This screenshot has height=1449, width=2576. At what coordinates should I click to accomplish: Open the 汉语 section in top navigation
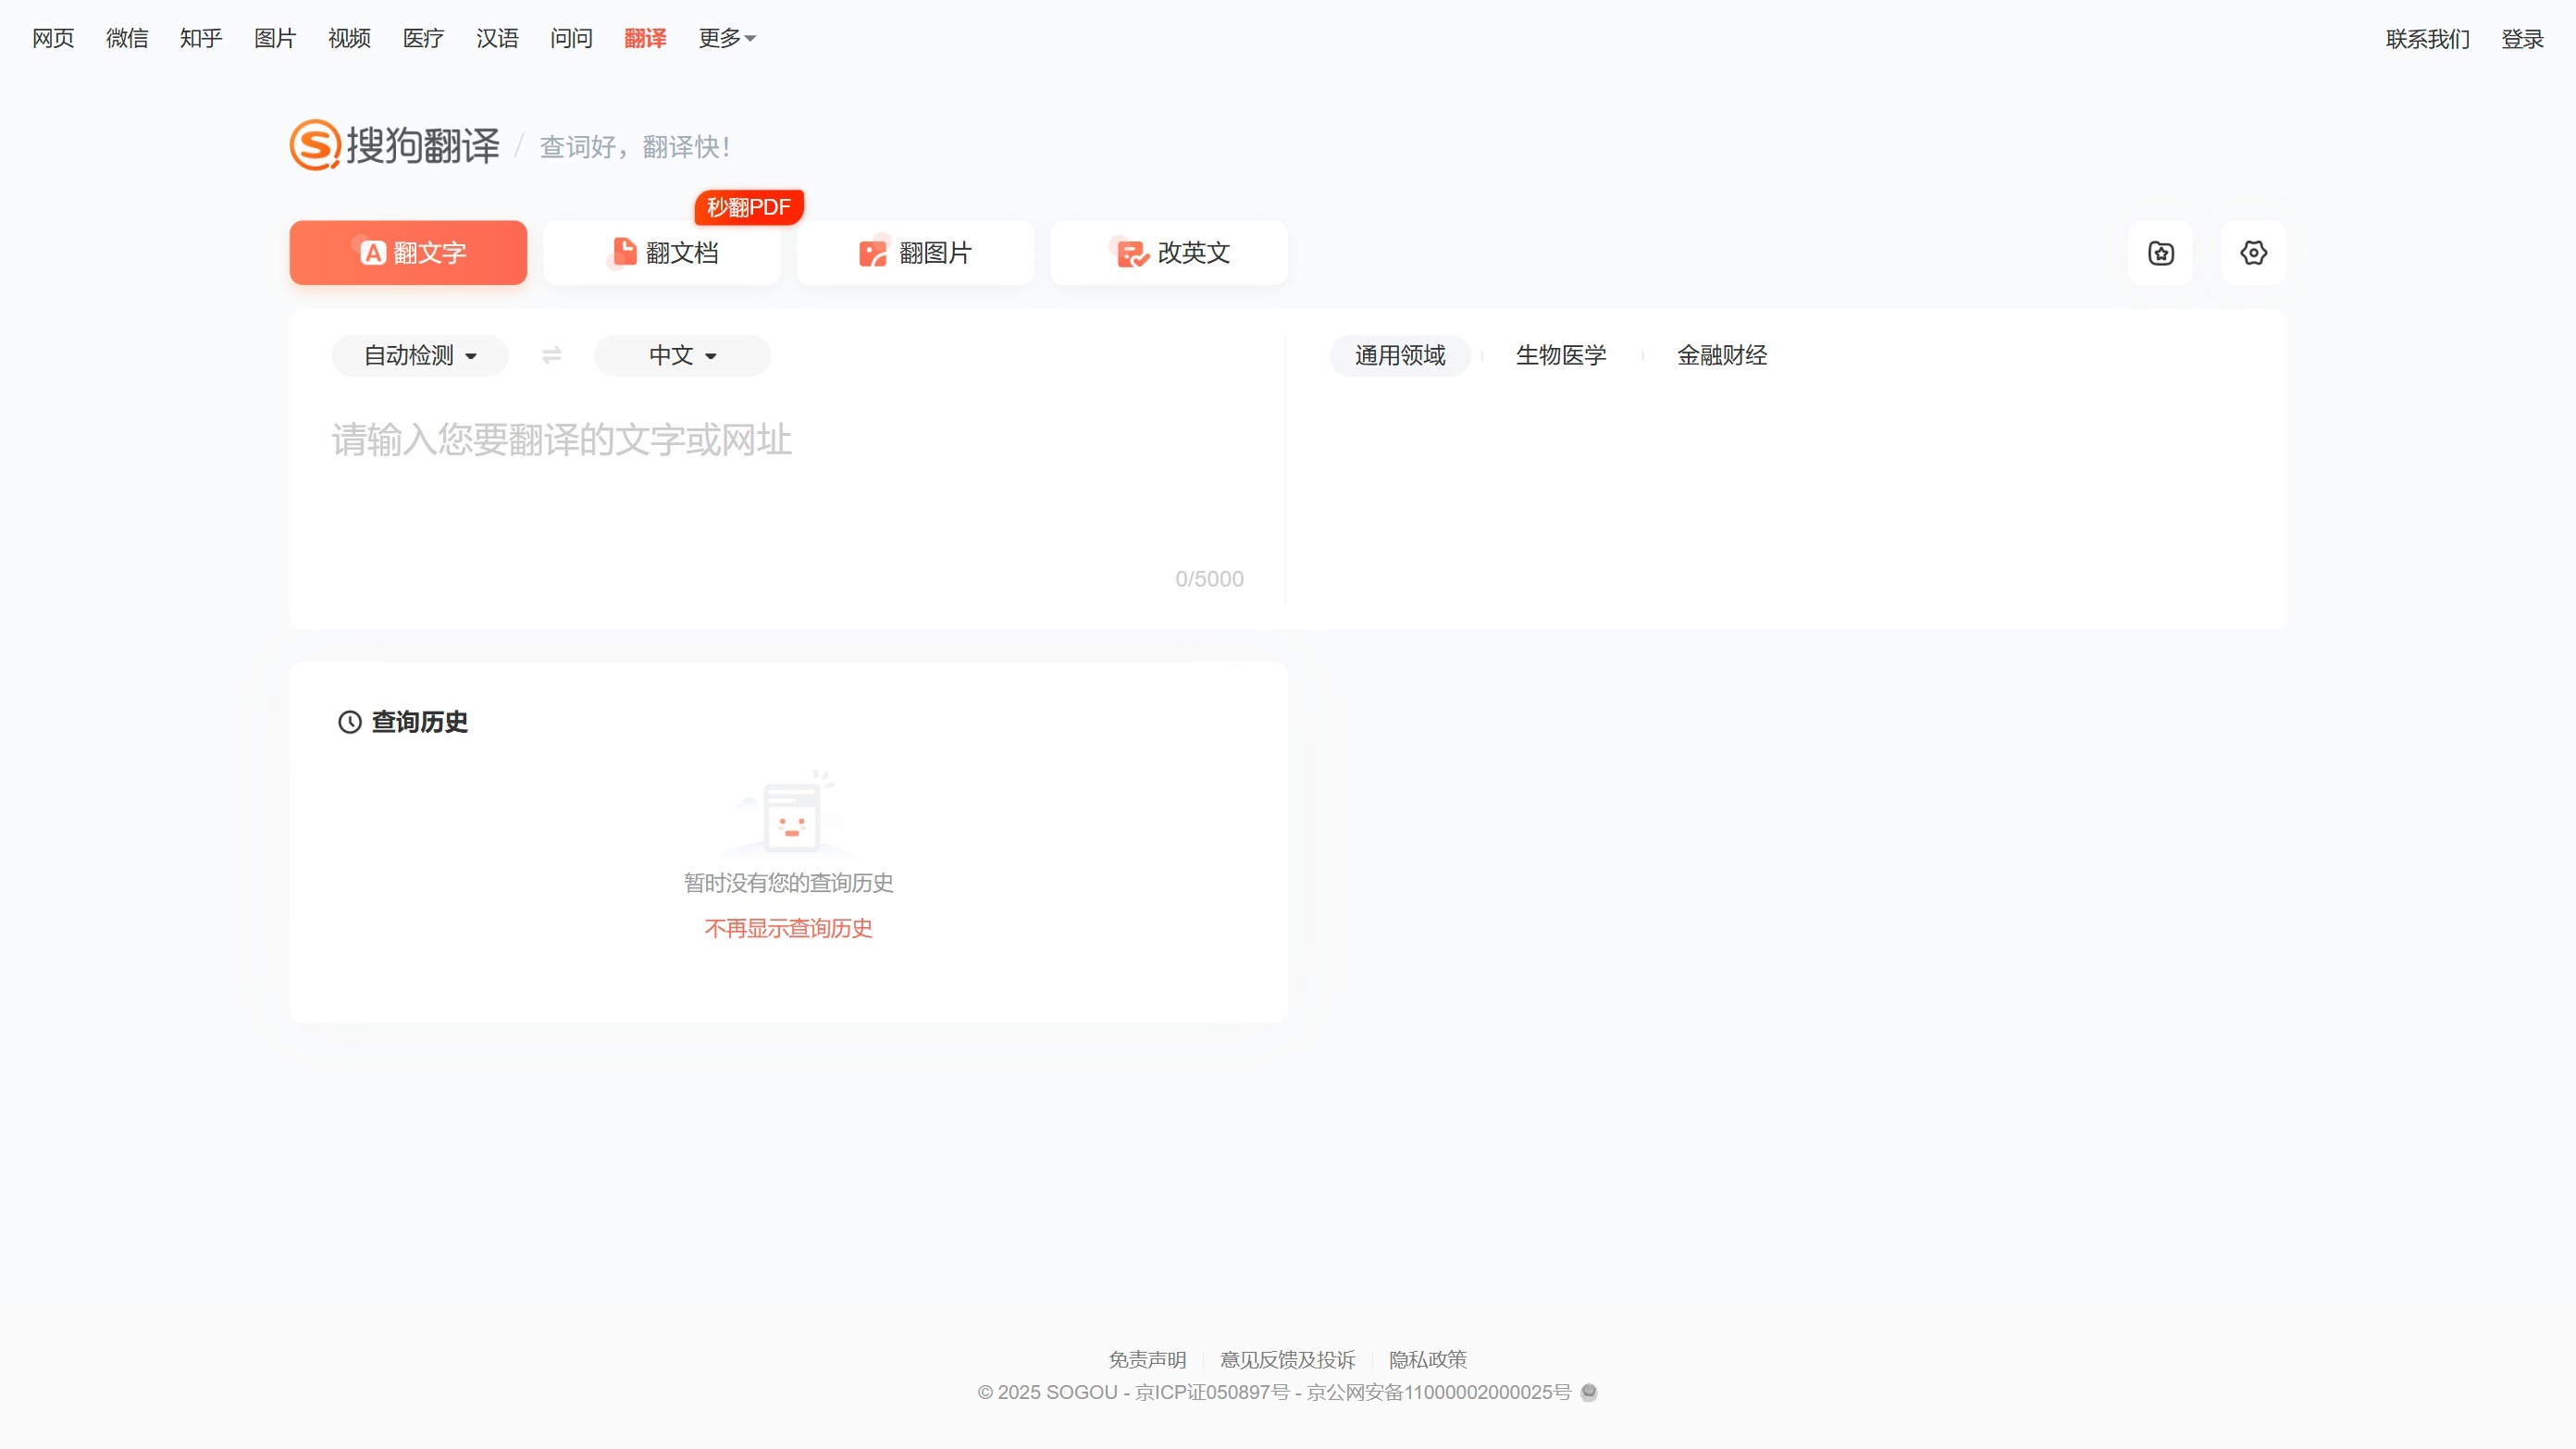(496, 38)
